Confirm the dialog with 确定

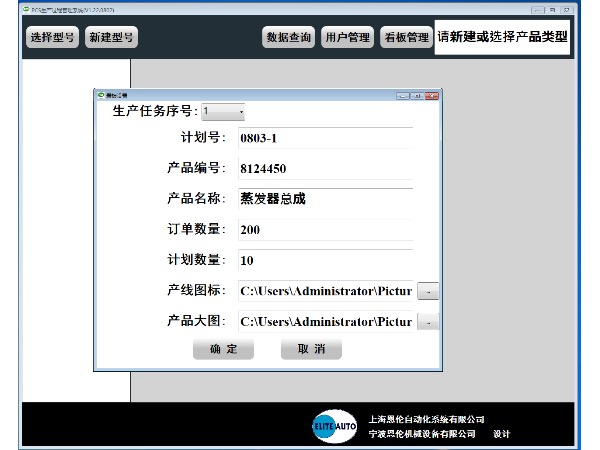click(x=223, y=349)
